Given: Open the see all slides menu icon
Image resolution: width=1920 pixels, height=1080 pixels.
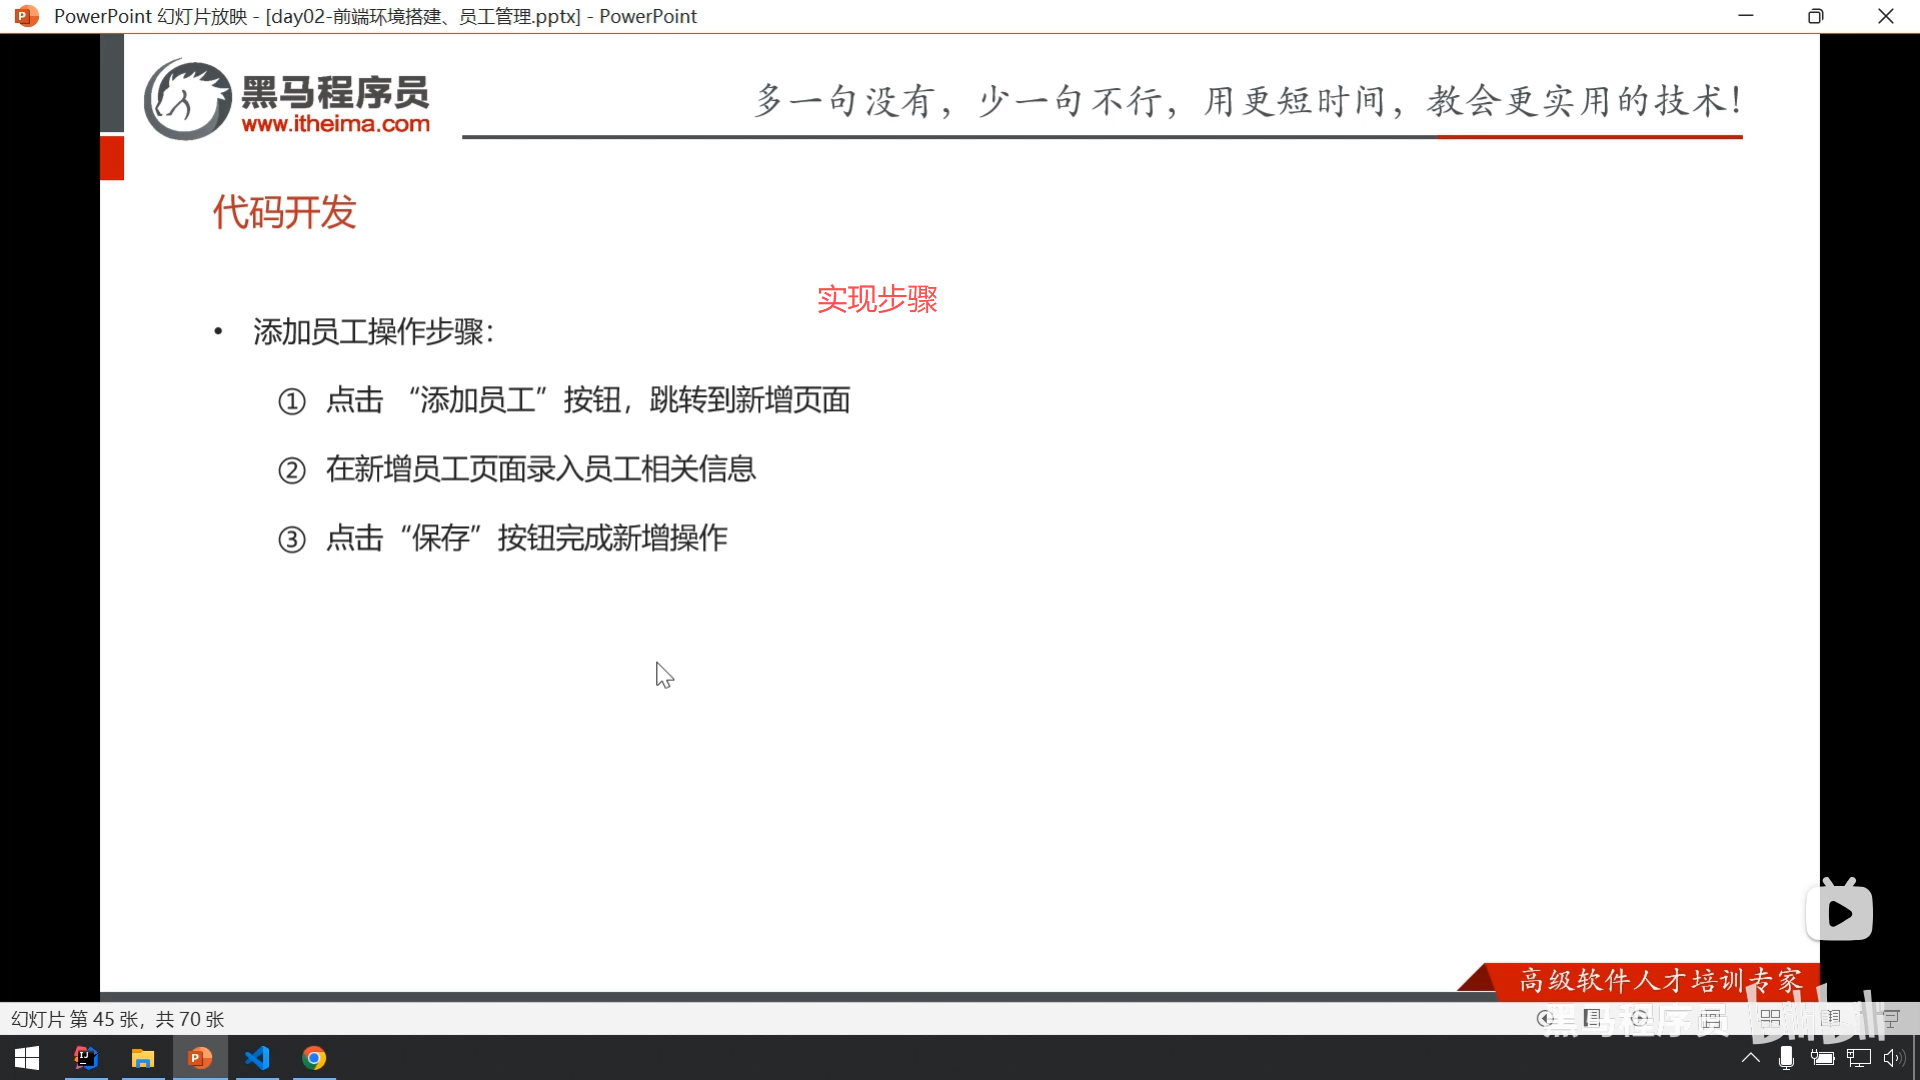Looking at the screenshot, I should pyautogui.click(x=1593, y=1018).
